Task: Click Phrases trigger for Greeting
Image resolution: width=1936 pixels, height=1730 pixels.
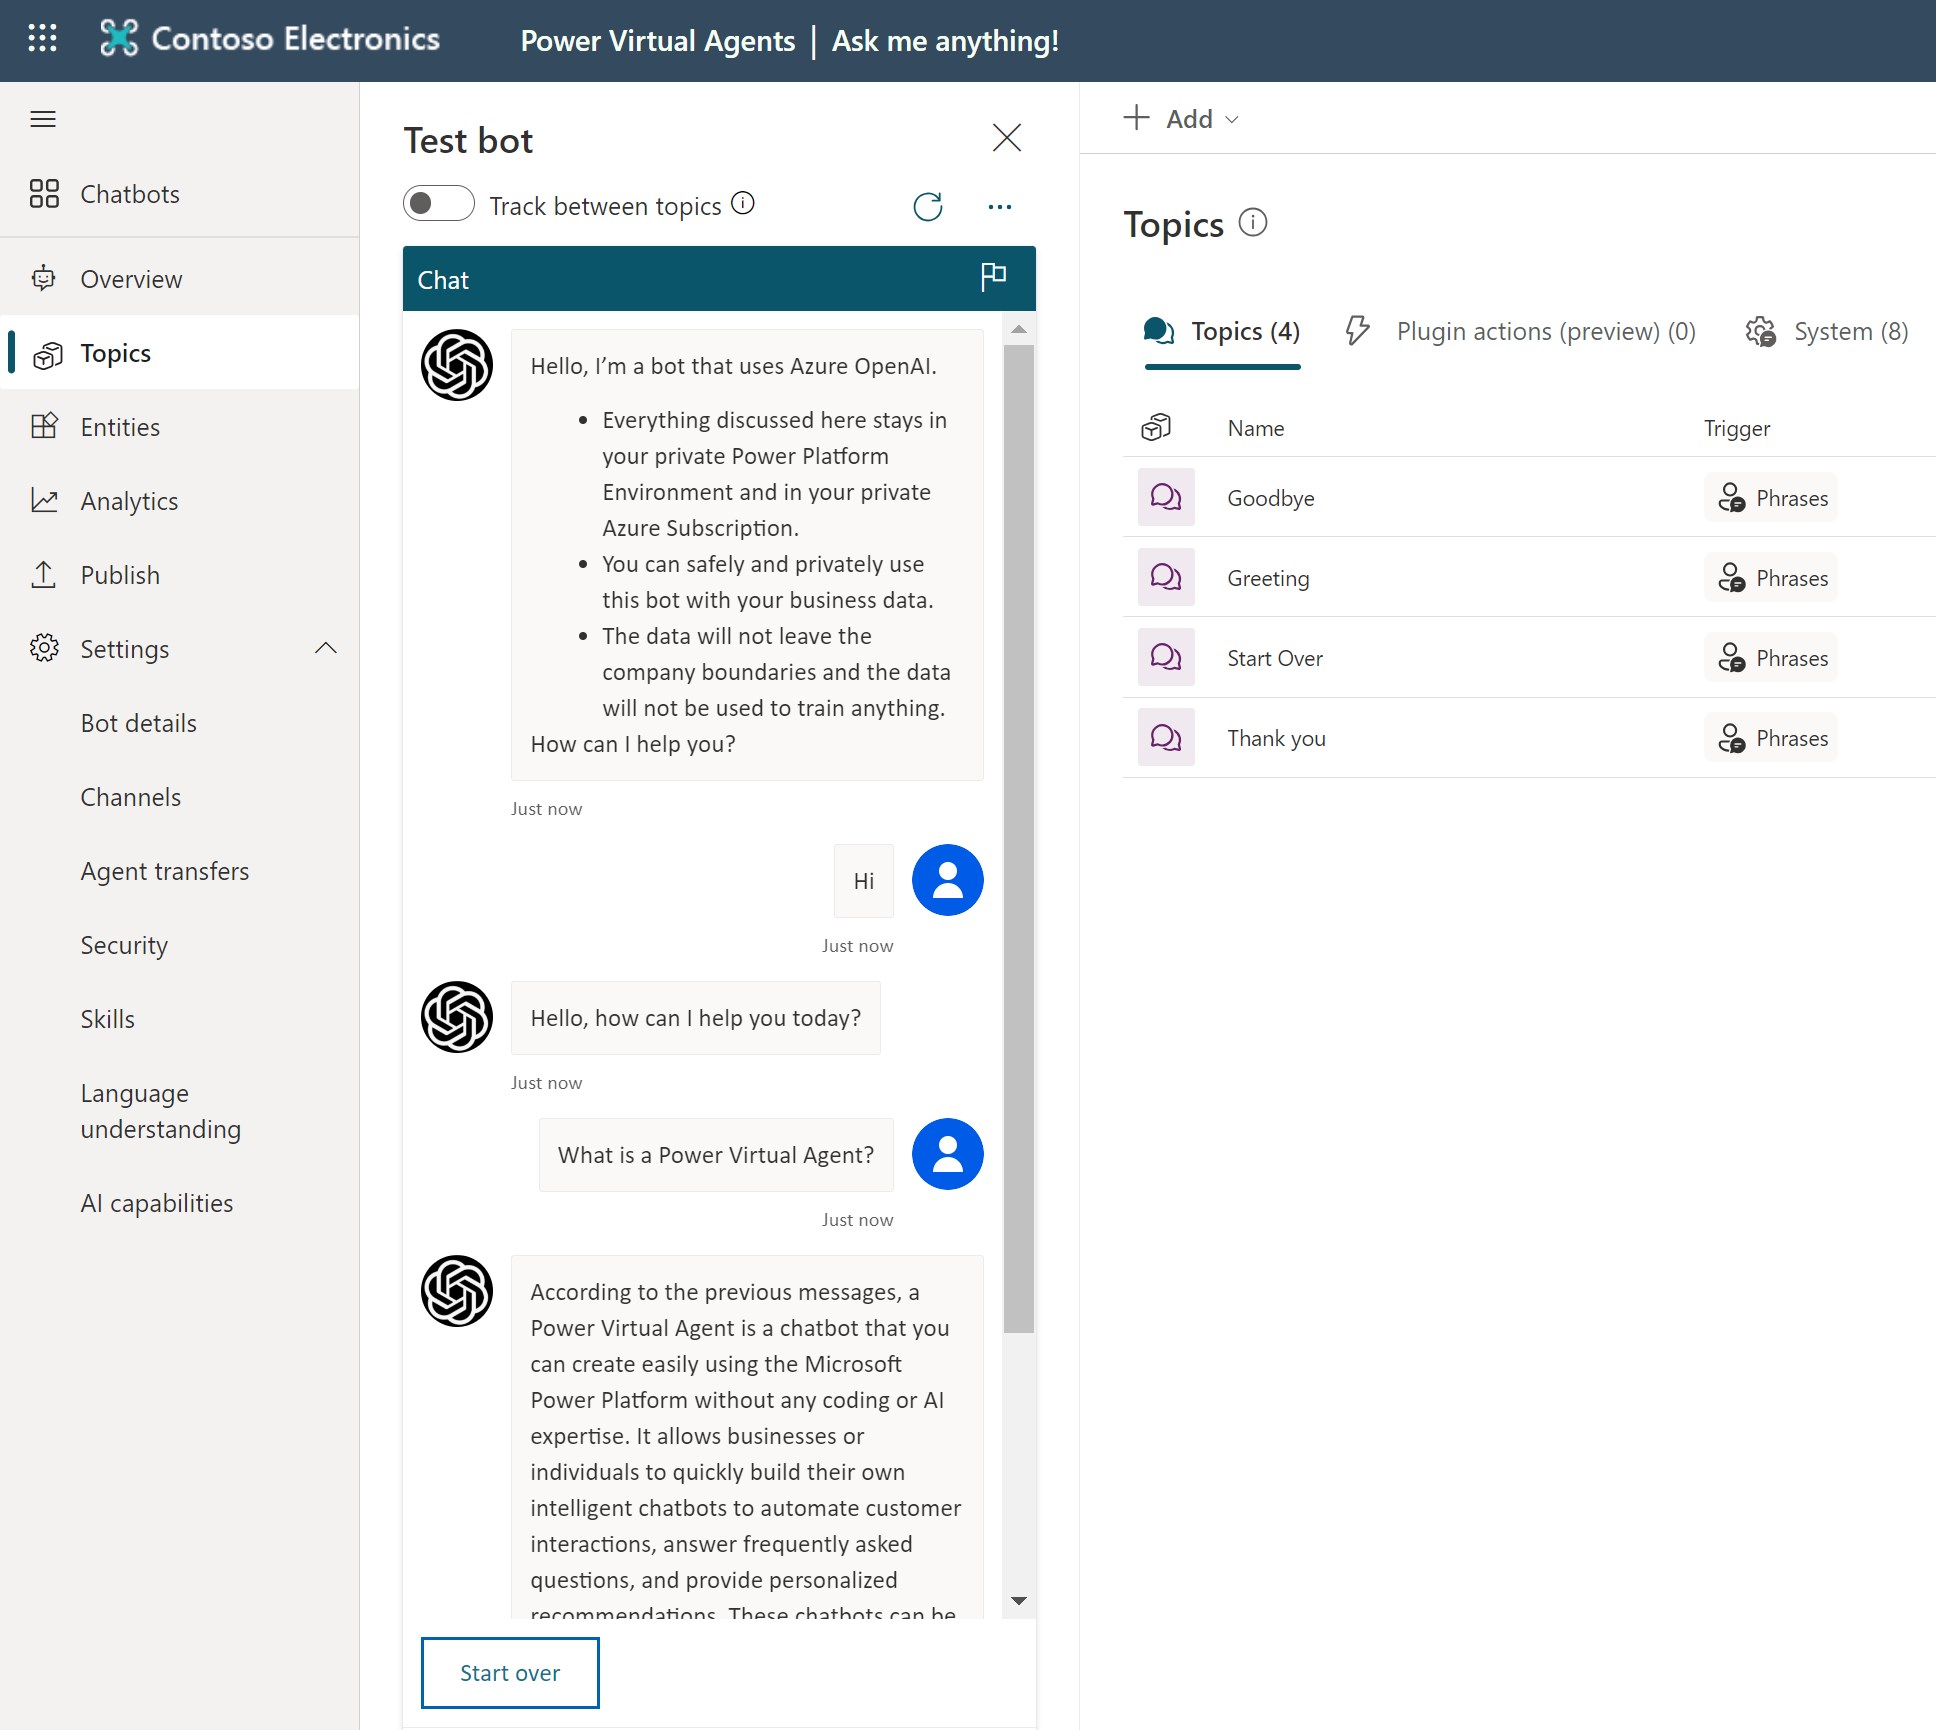Action: [x=1771, y=577]
